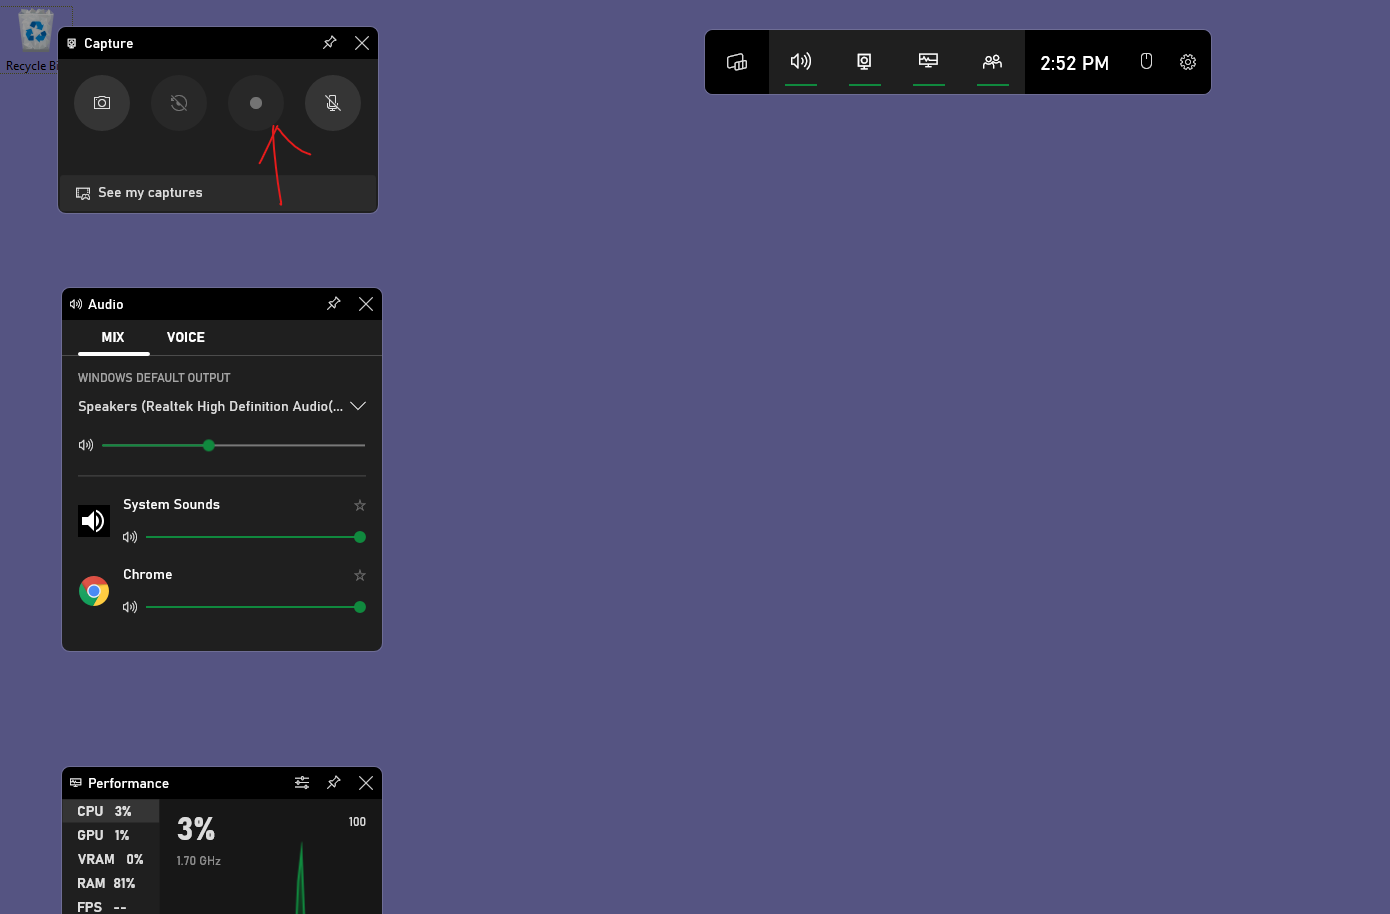The width and height of the screenshot is (1390, 914).
Task: Click the Performance widget title
Action: coord(128,784)
